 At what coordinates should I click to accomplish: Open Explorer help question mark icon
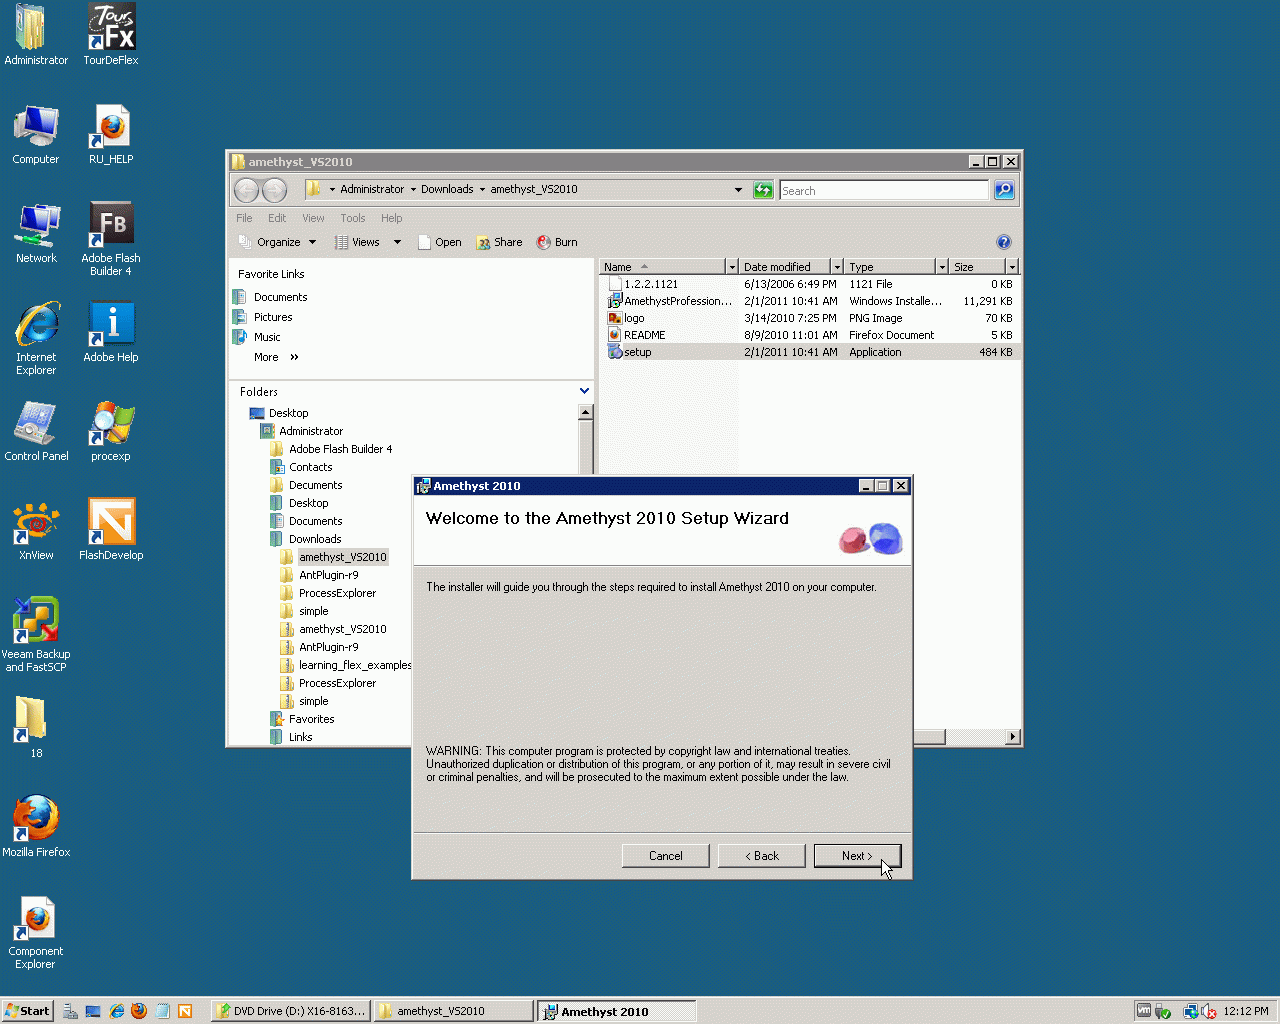point(1004,242)
